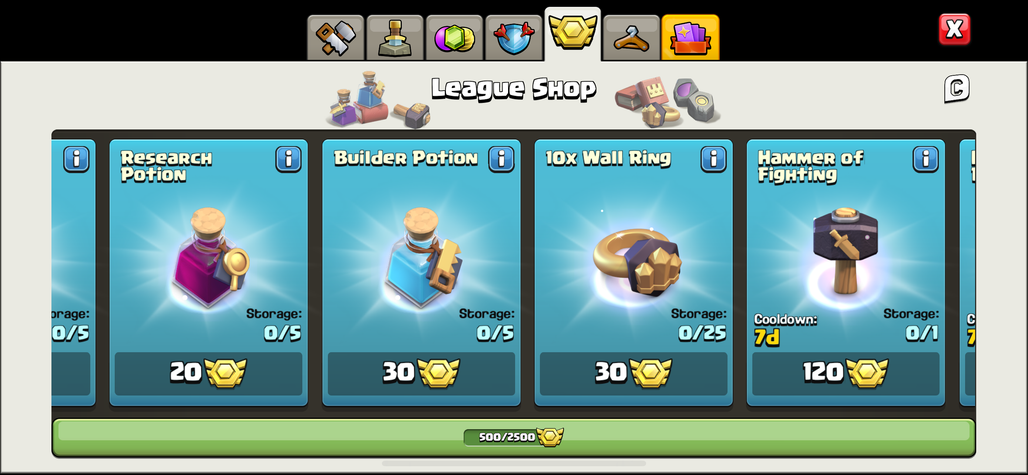The width and height of the screenshot is (1028, 475).
Task: Switch to the potion pedestal tab
Action: [395, 37]
